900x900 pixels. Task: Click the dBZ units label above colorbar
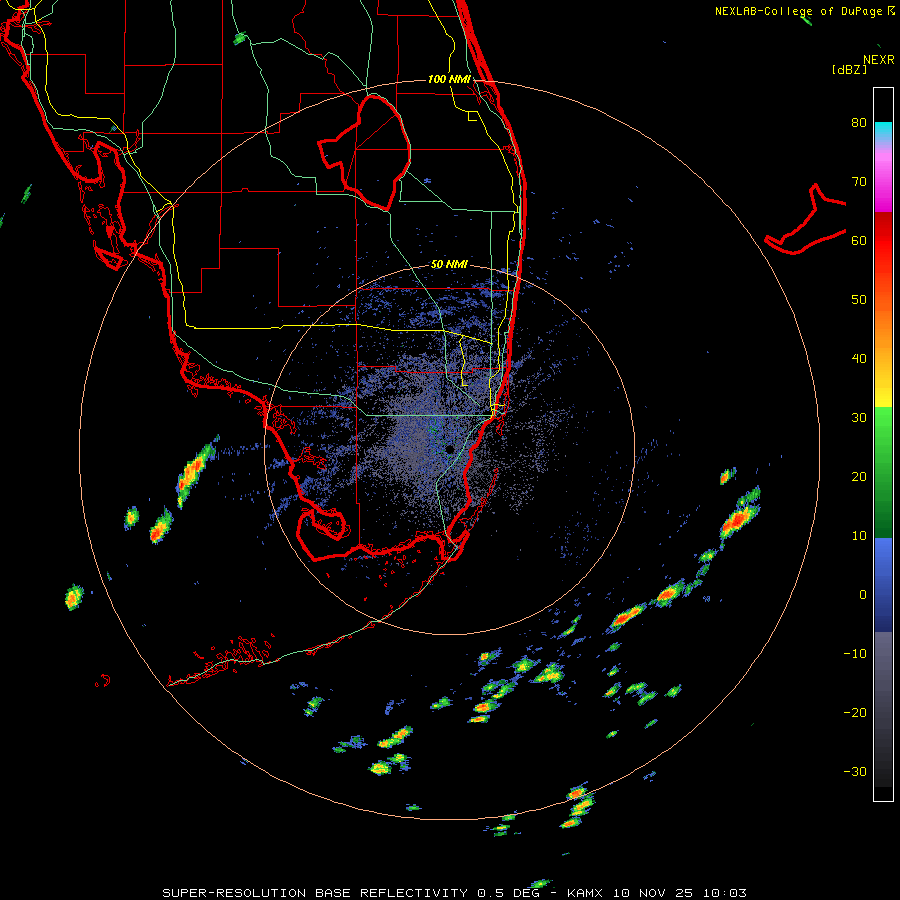click(849, 69)
